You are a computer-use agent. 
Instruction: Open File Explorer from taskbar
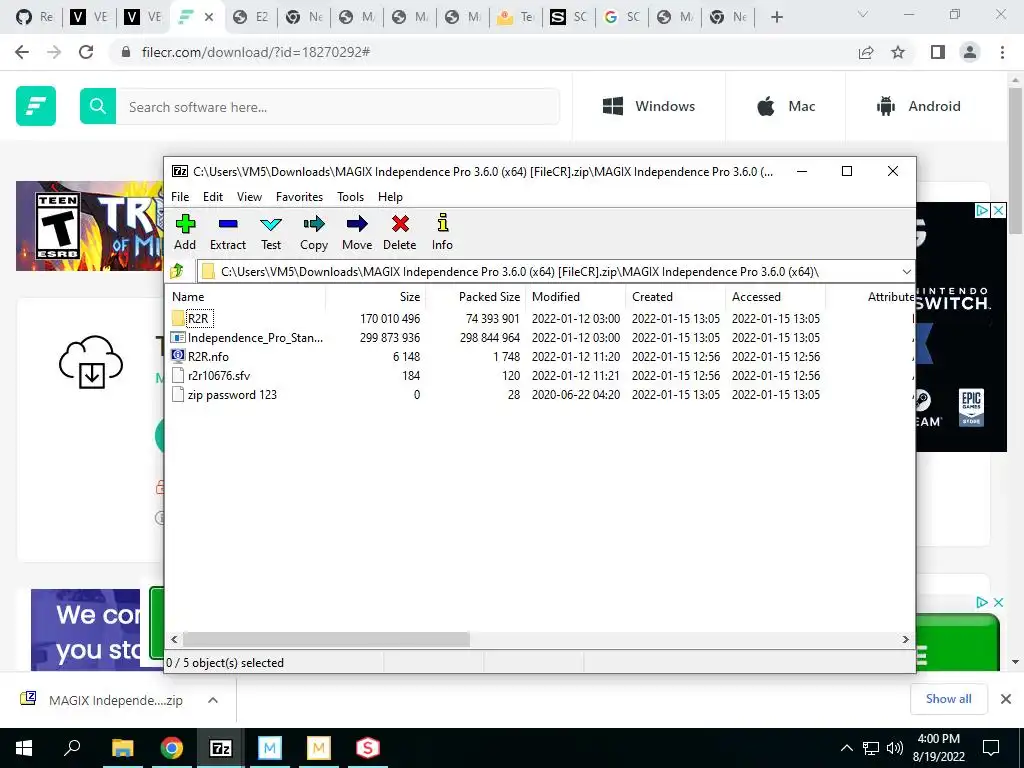(x=122, y=748)
